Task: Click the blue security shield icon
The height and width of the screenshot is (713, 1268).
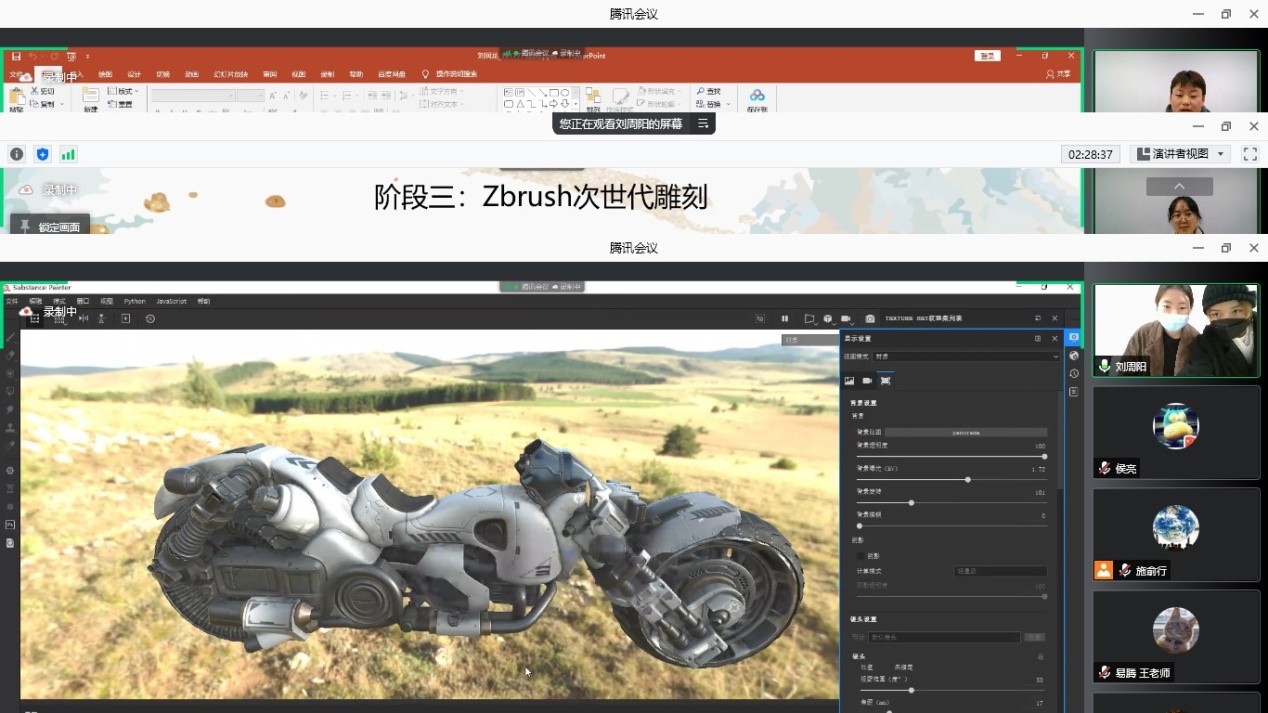Action: tap(42, 154)
